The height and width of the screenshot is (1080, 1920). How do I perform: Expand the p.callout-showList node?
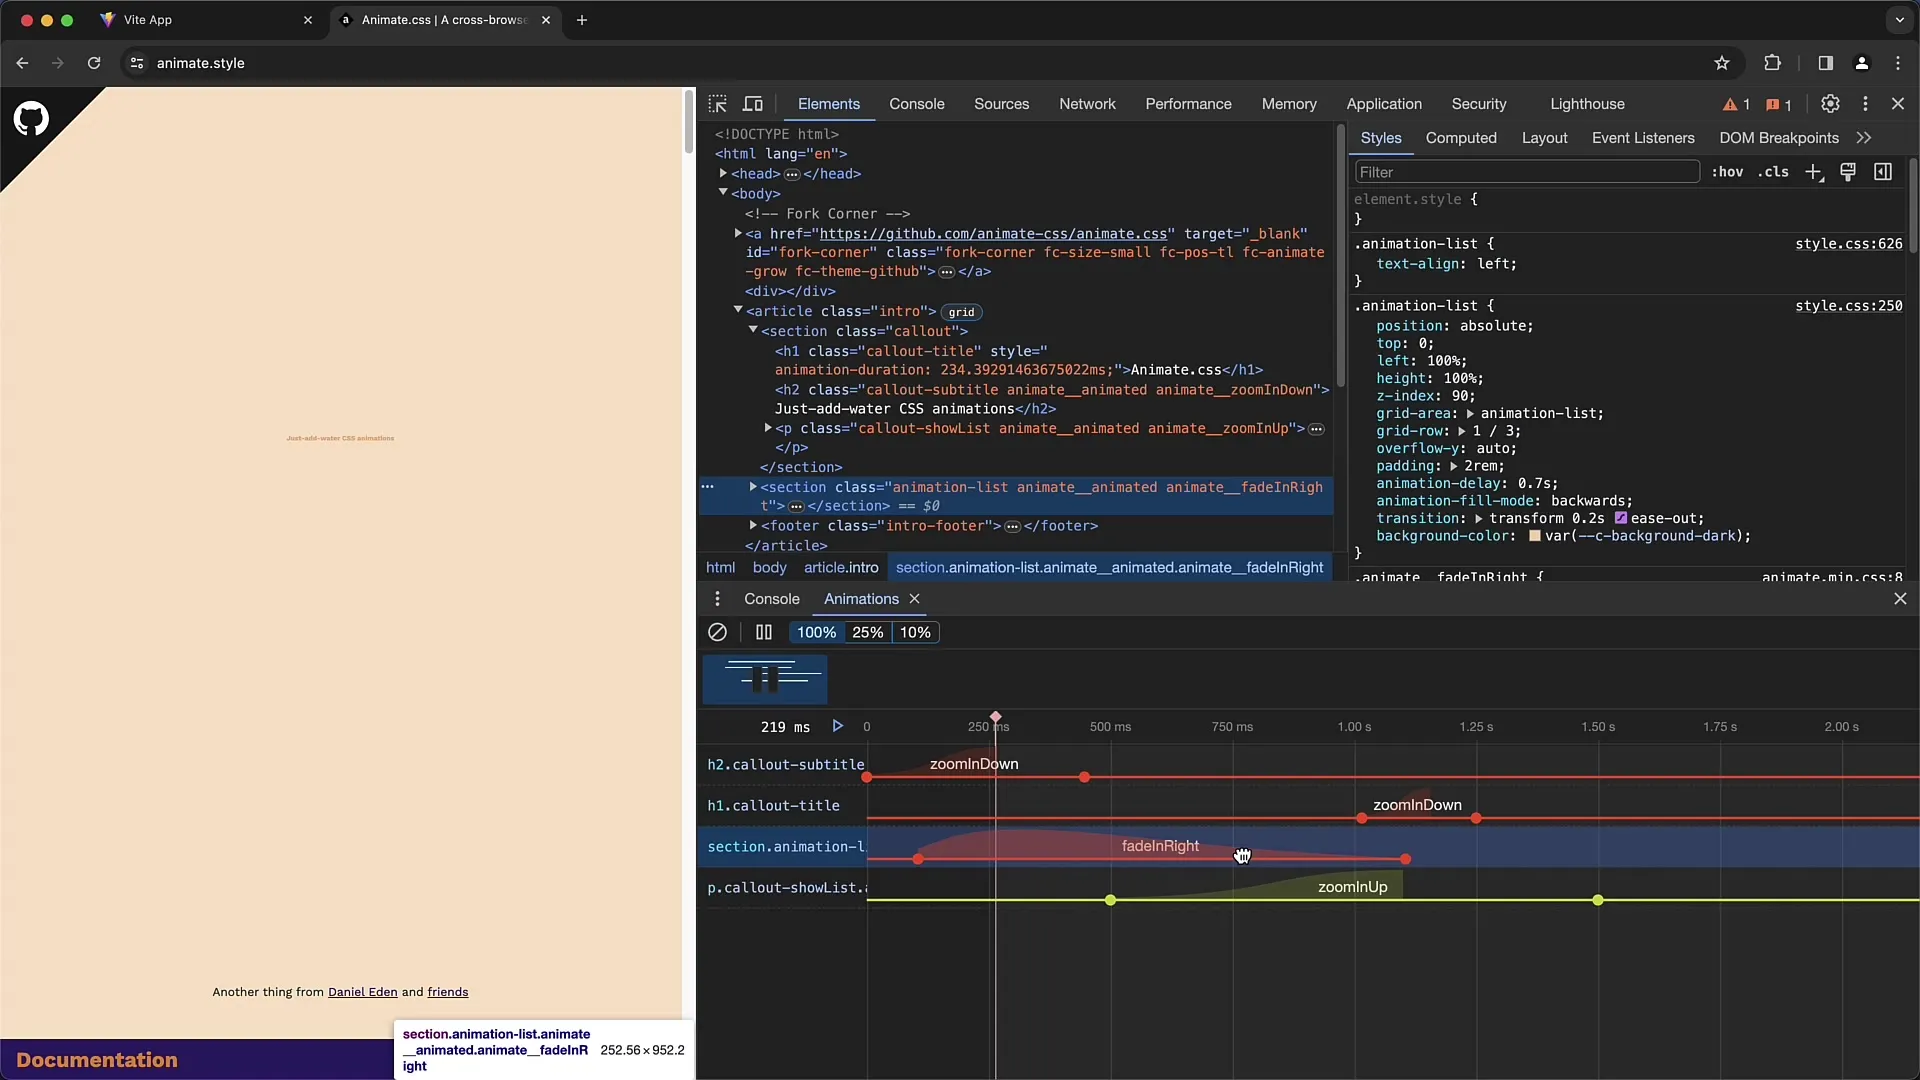point(768,427)
